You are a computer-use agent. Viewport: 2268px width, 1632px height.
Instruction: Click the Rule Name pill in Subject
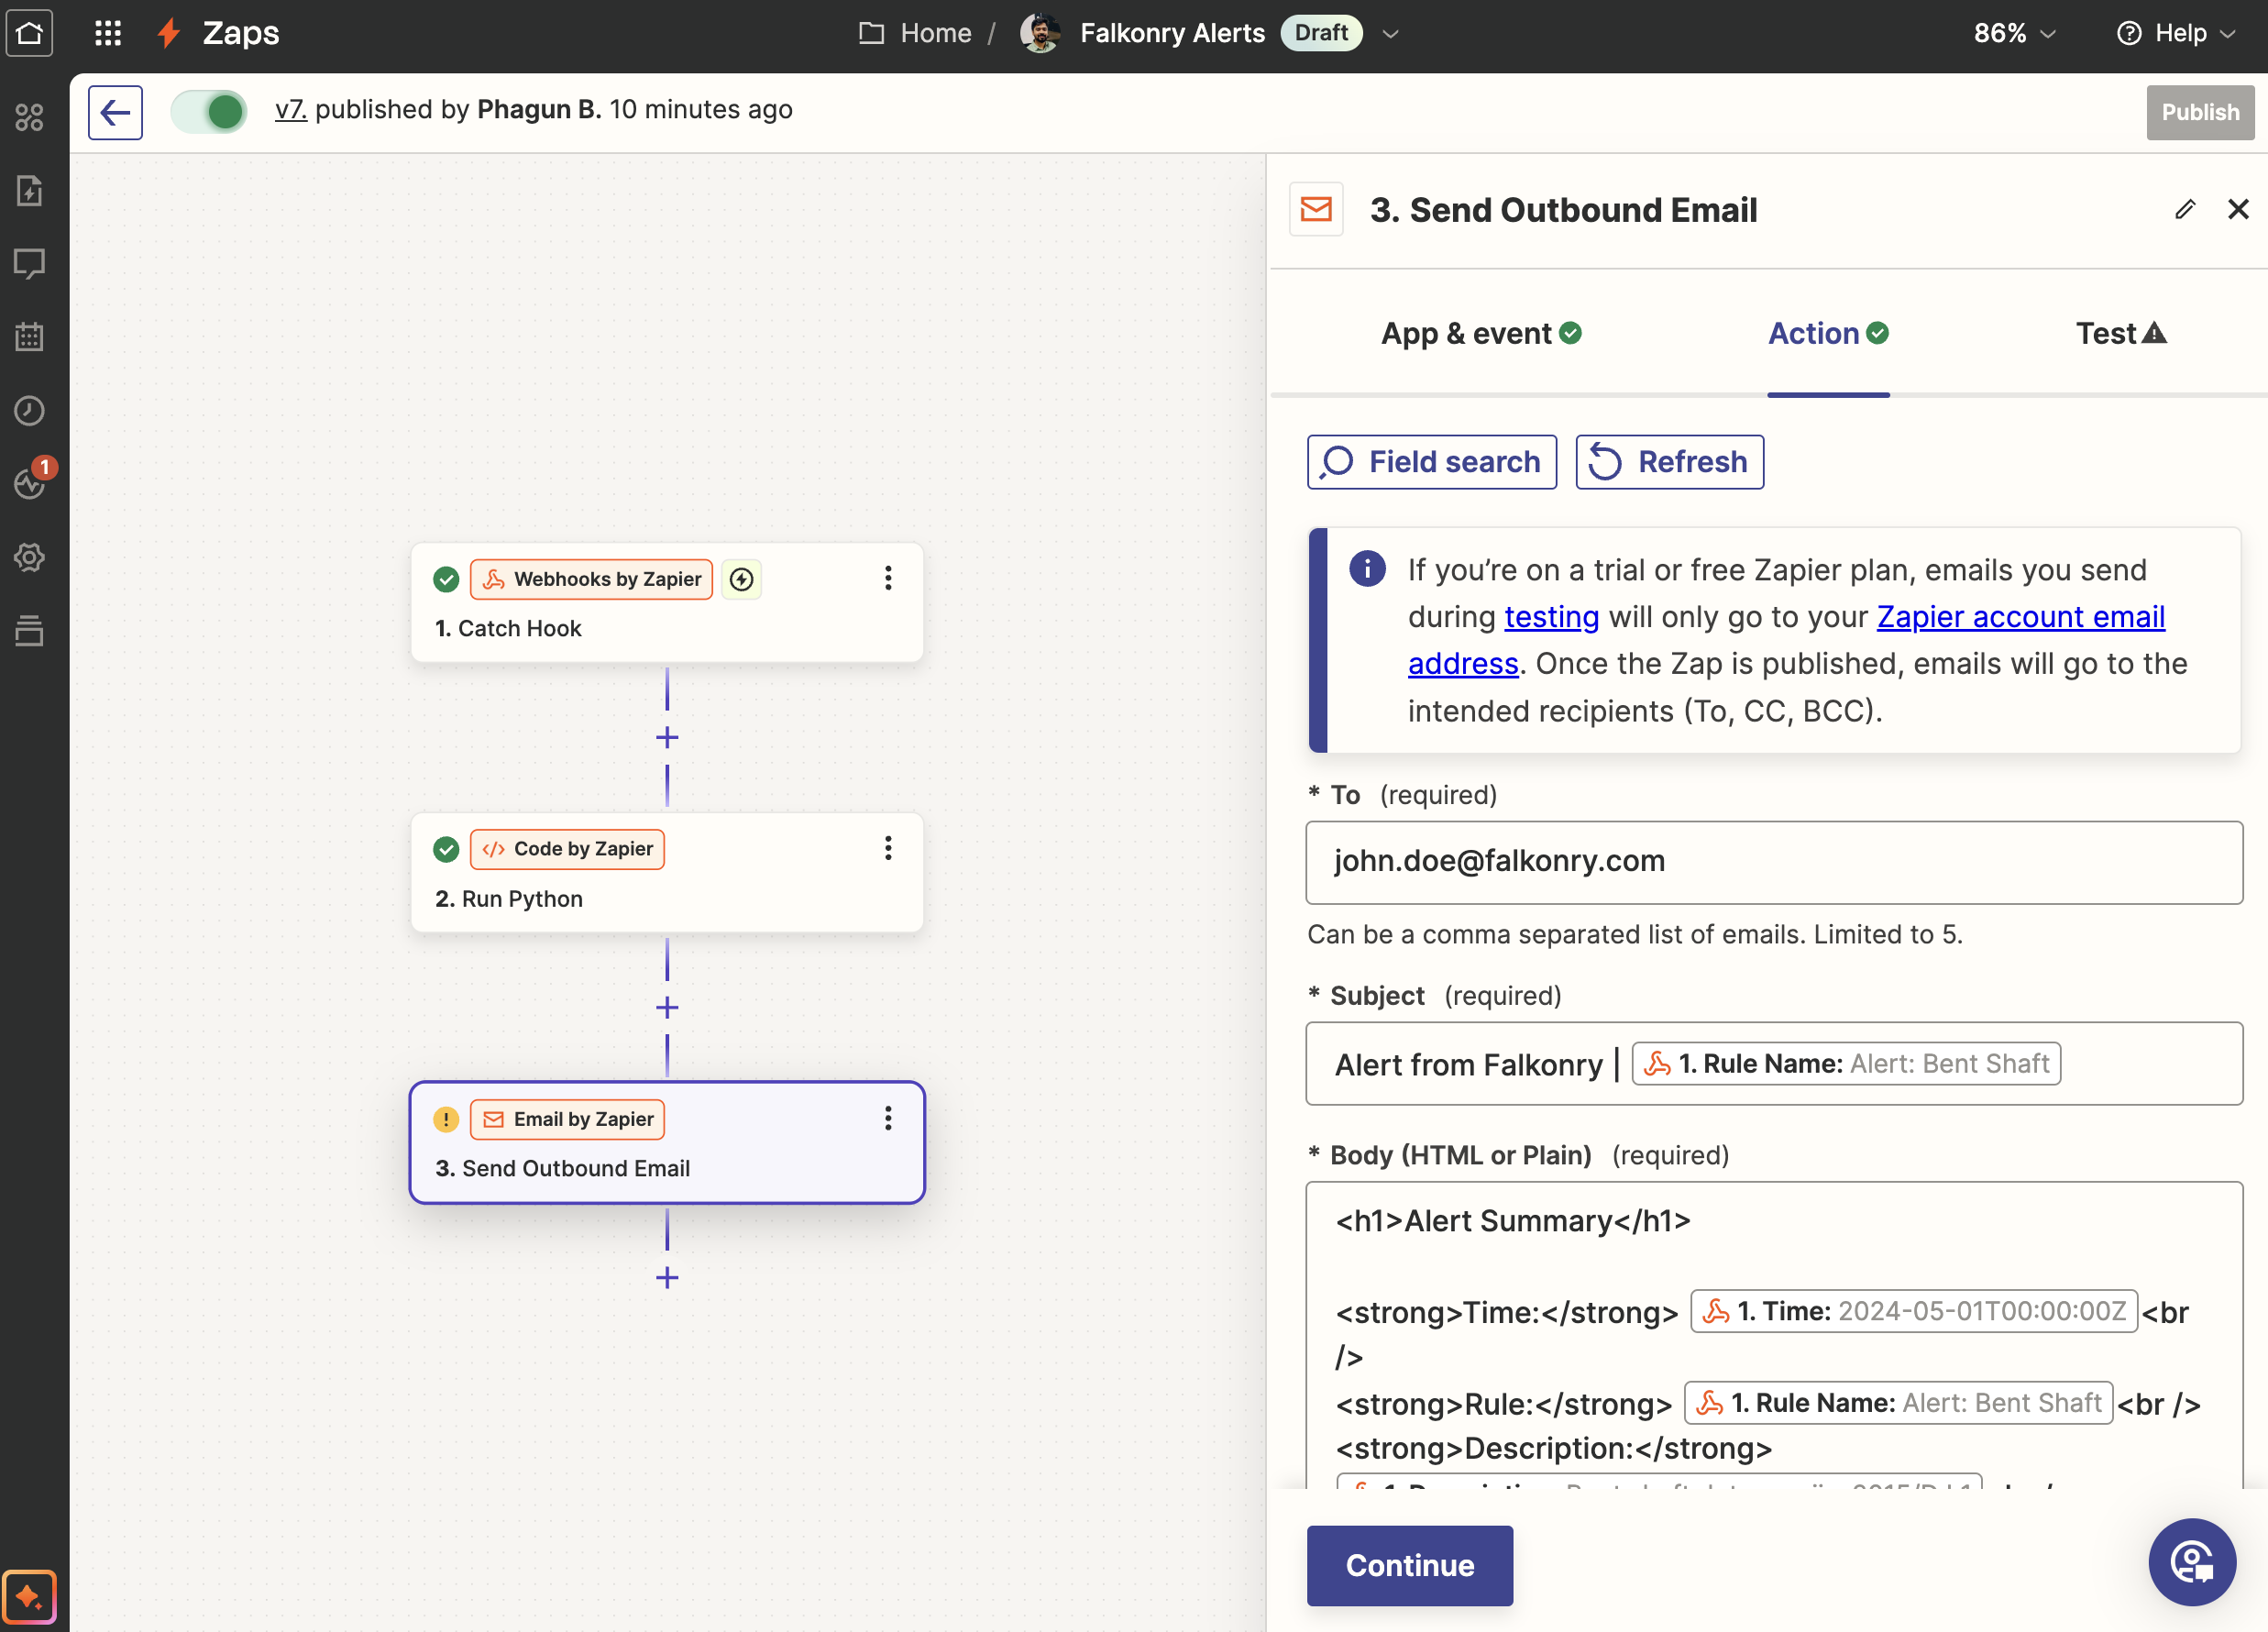pos(1846,1063)
